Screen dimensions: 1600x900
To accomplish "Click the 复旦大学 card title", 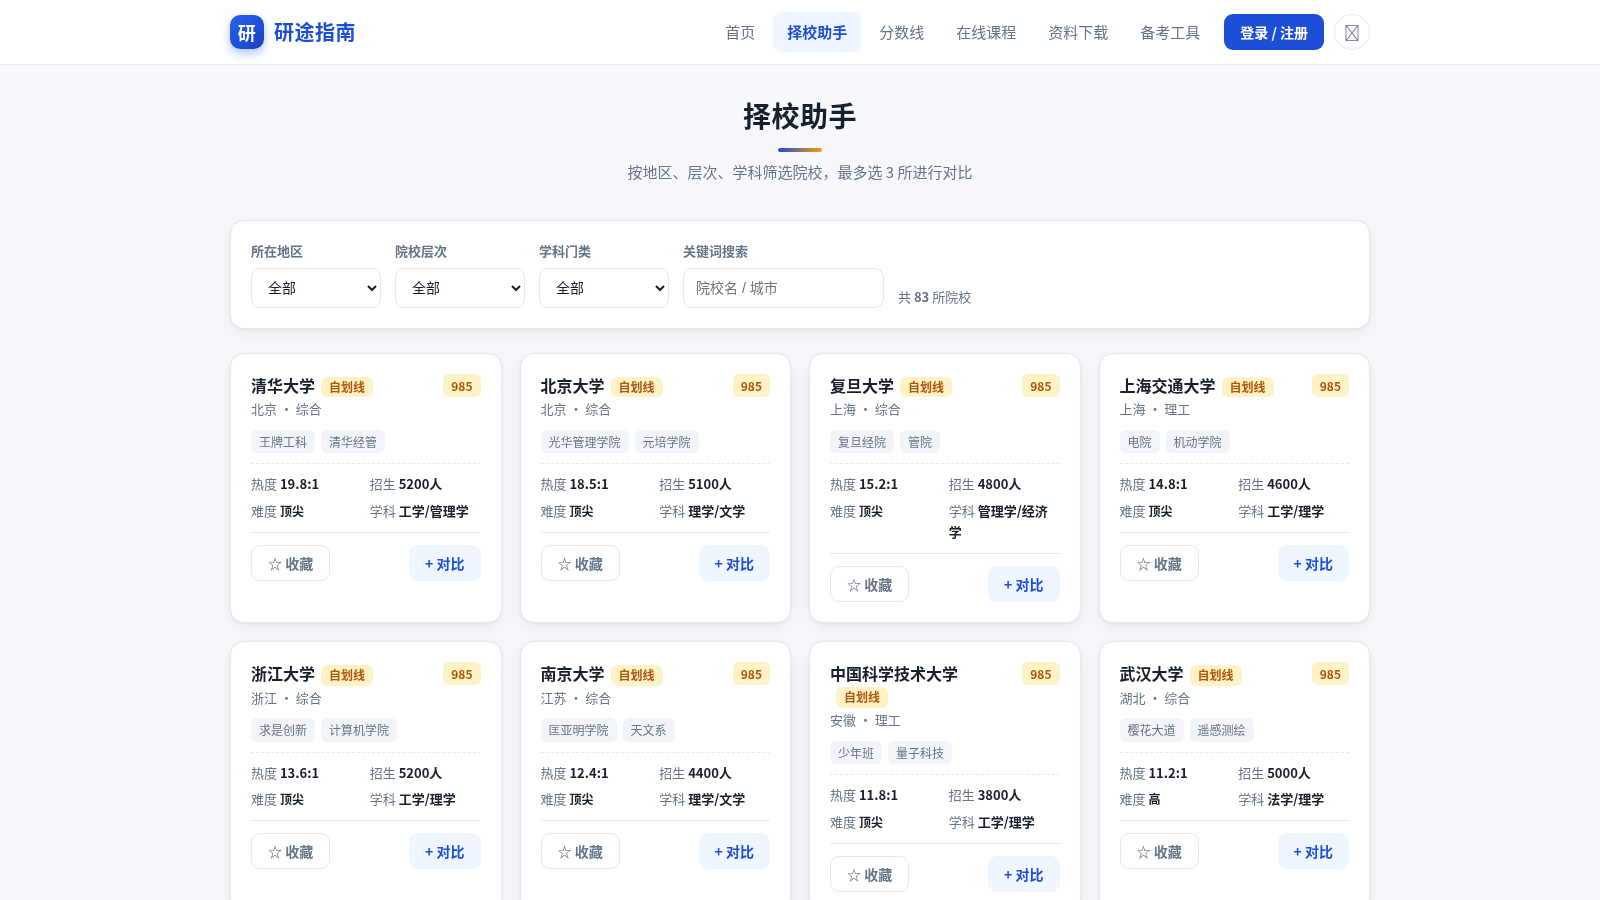I will tap(862, 386).
